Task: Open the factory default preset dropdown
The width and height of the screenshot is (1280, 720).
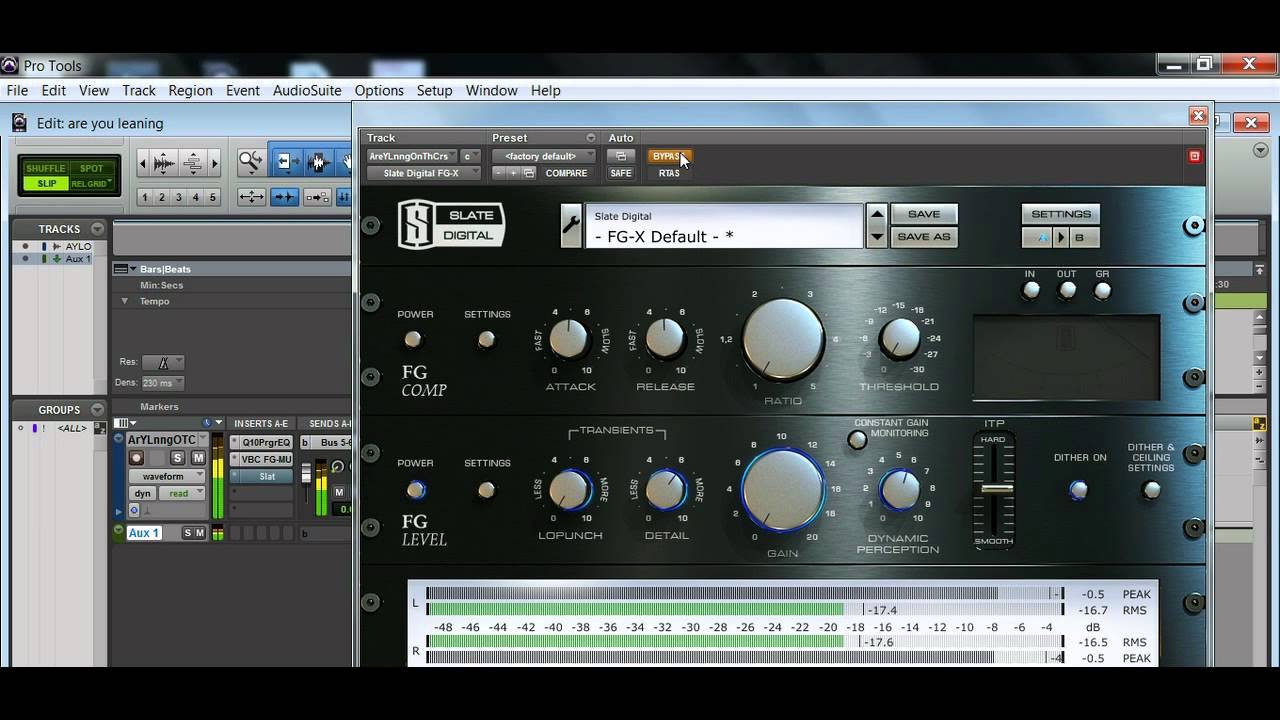Action: tap(543, 156)
